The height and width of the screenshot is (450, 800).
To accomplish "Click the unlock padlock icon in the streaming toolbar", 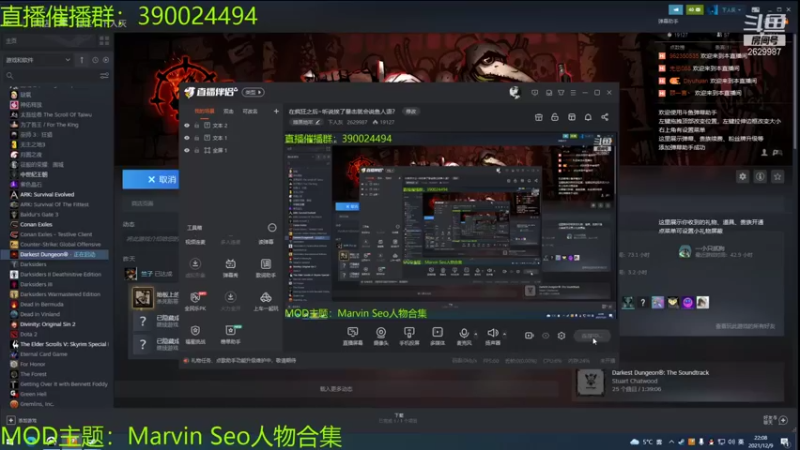I will [x=555, y=117].
